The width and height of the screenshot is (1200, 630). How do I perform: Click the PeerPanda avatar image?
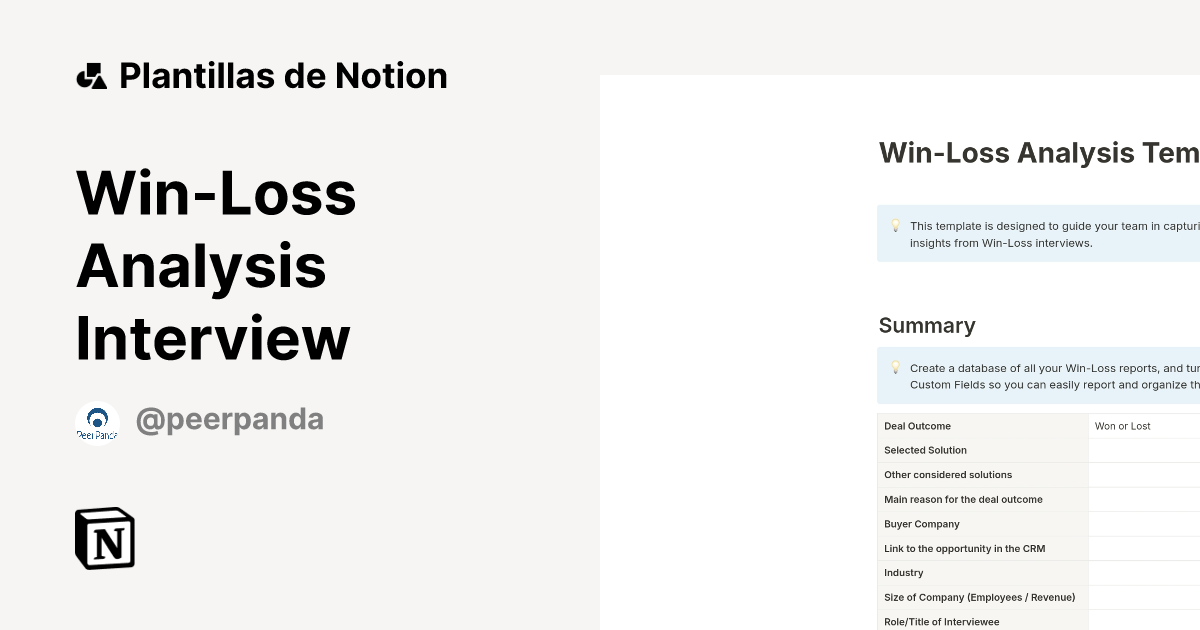pyautogui.click(x=97, y=422)
